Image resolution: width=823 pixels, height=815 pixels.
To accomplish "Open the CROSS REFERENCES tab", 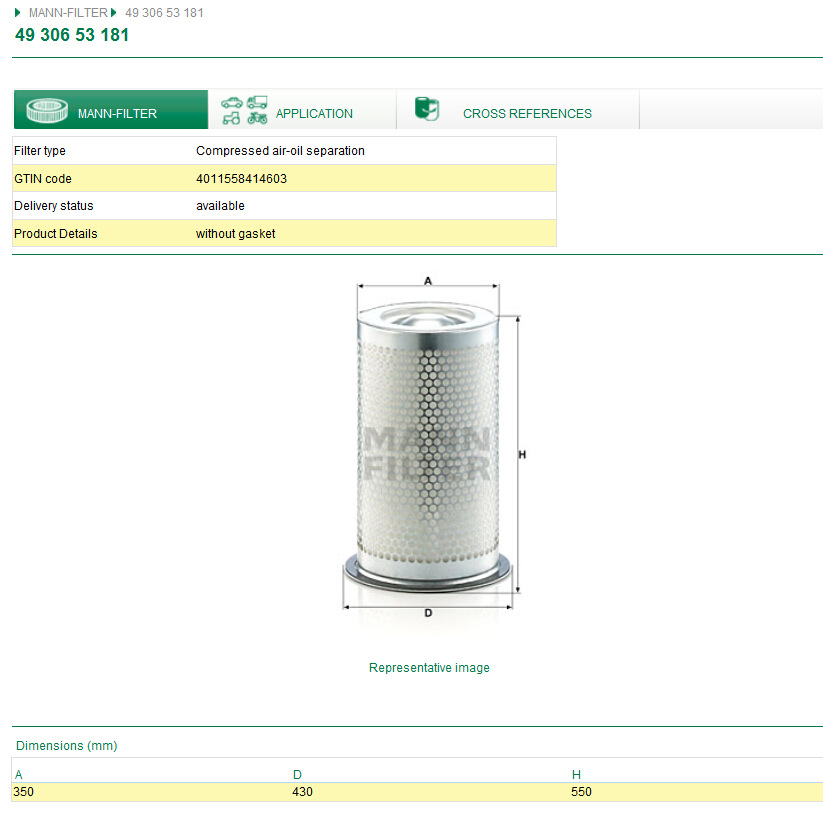I will [518, 110].
